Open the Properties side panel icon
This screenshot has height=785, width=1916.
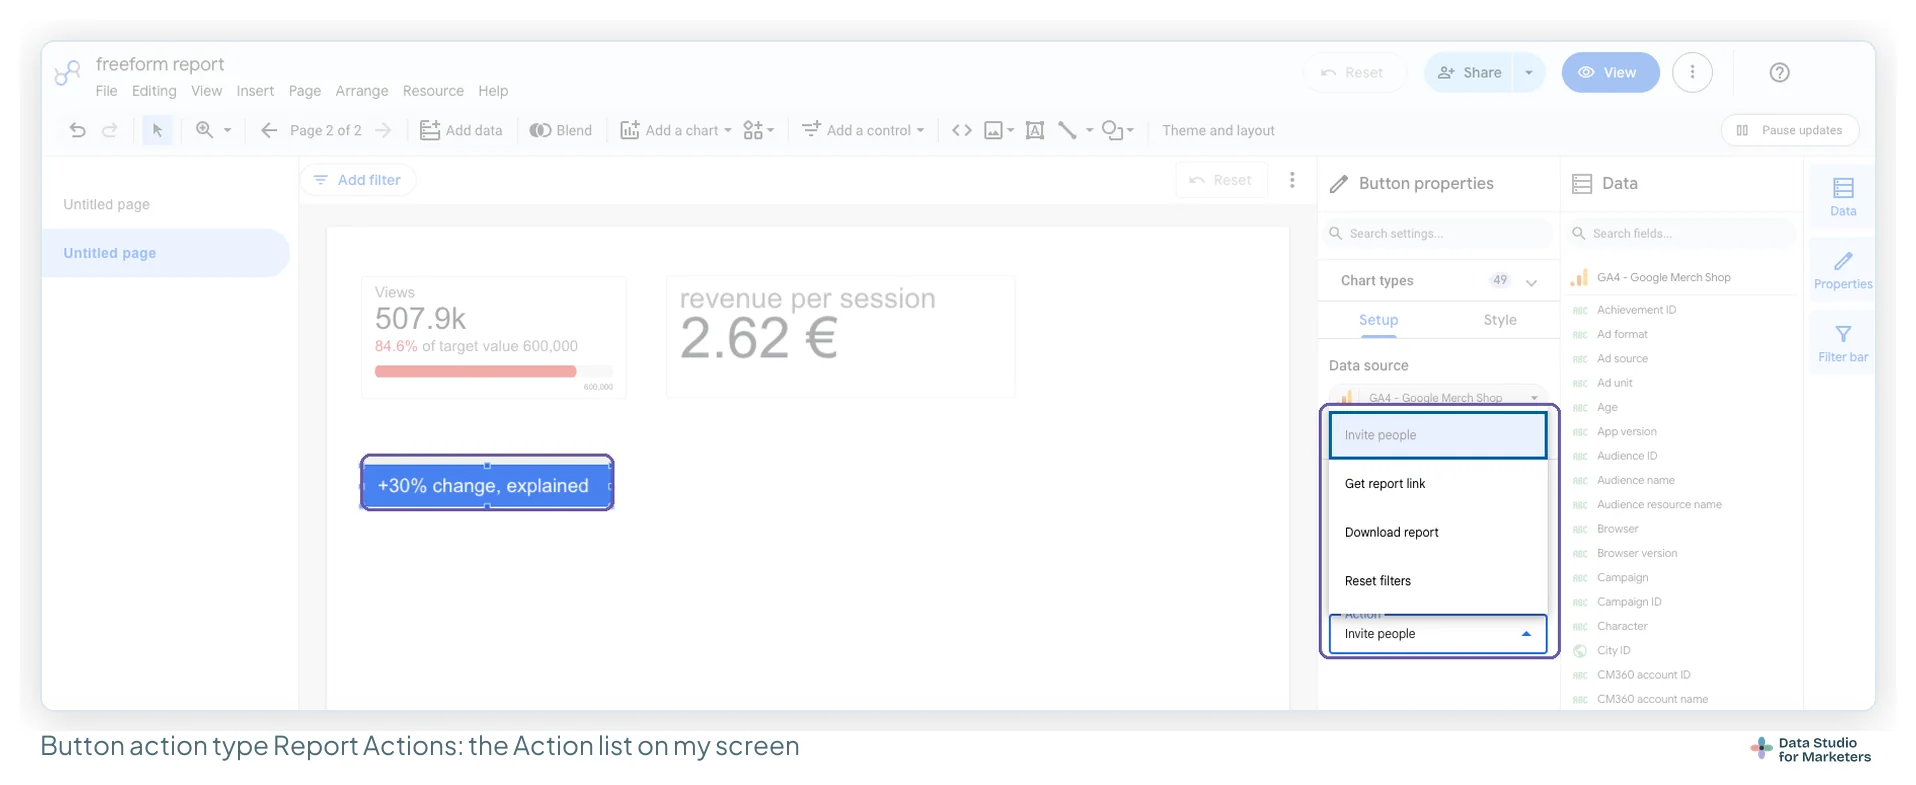coord(1843,270)
